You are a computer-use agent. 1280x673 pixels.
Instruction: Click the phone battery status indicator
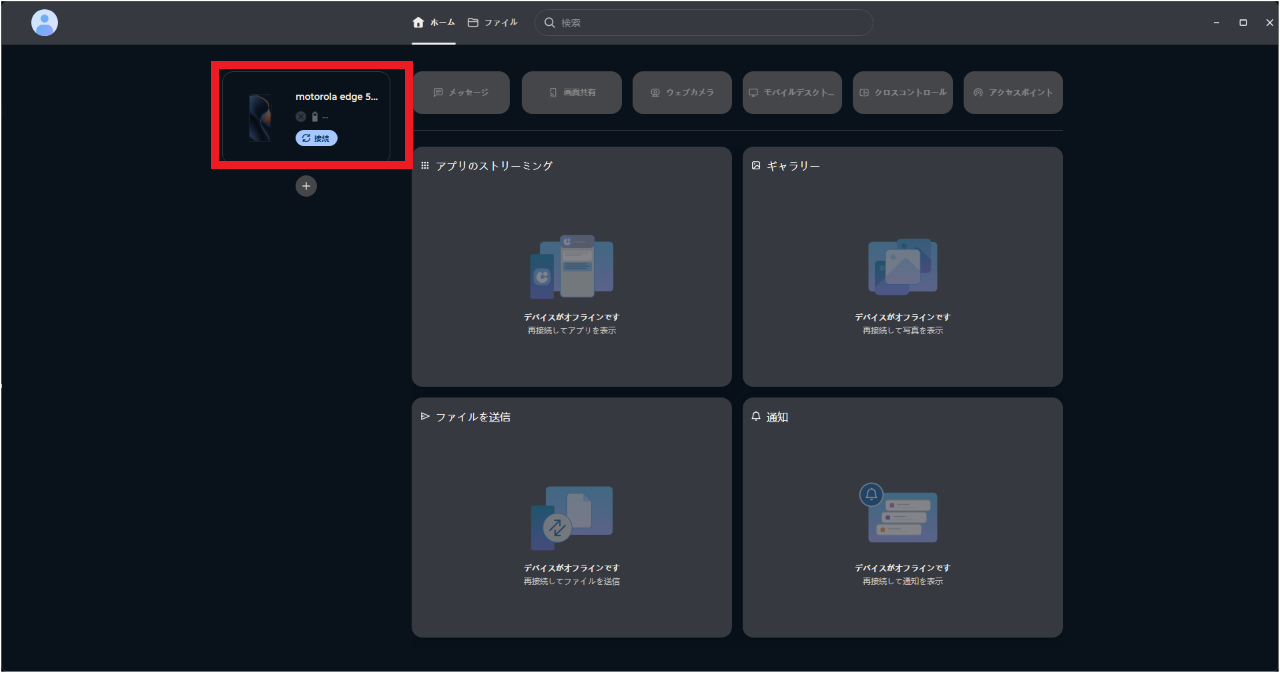point(313,116)
